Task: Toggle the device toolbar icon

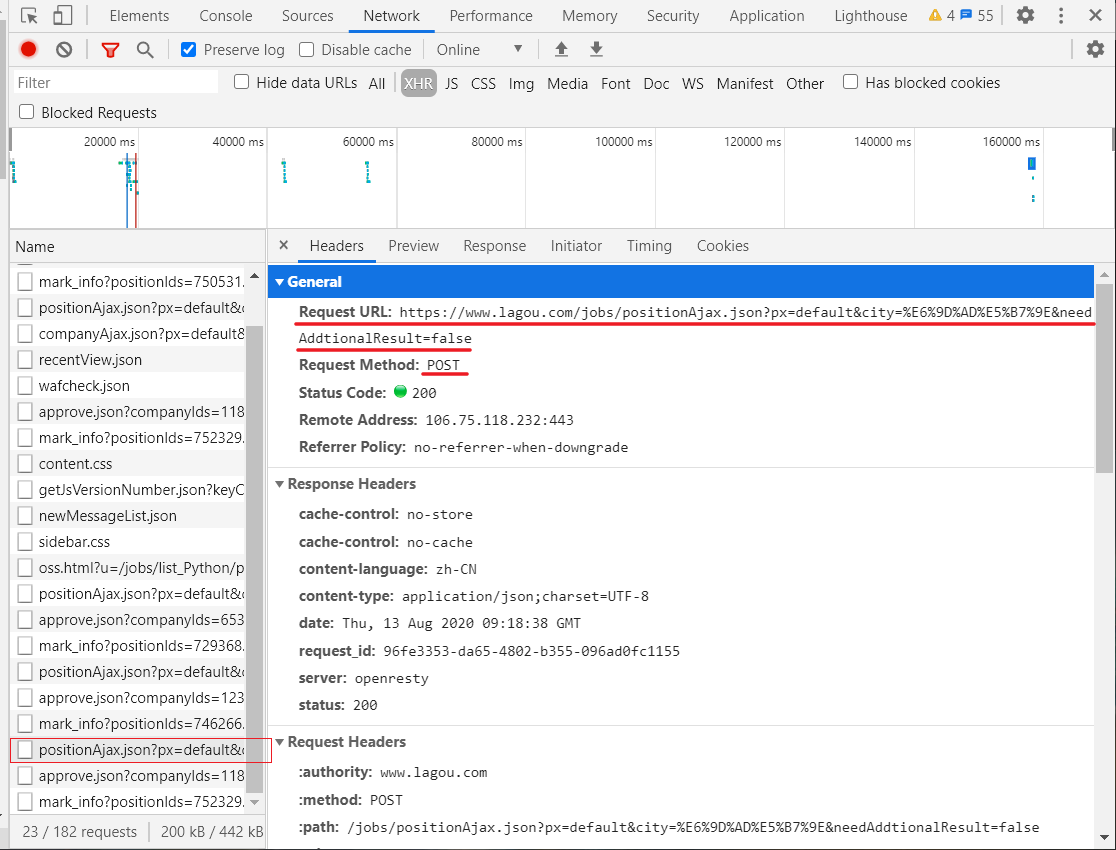Action: tap(62, 16)
